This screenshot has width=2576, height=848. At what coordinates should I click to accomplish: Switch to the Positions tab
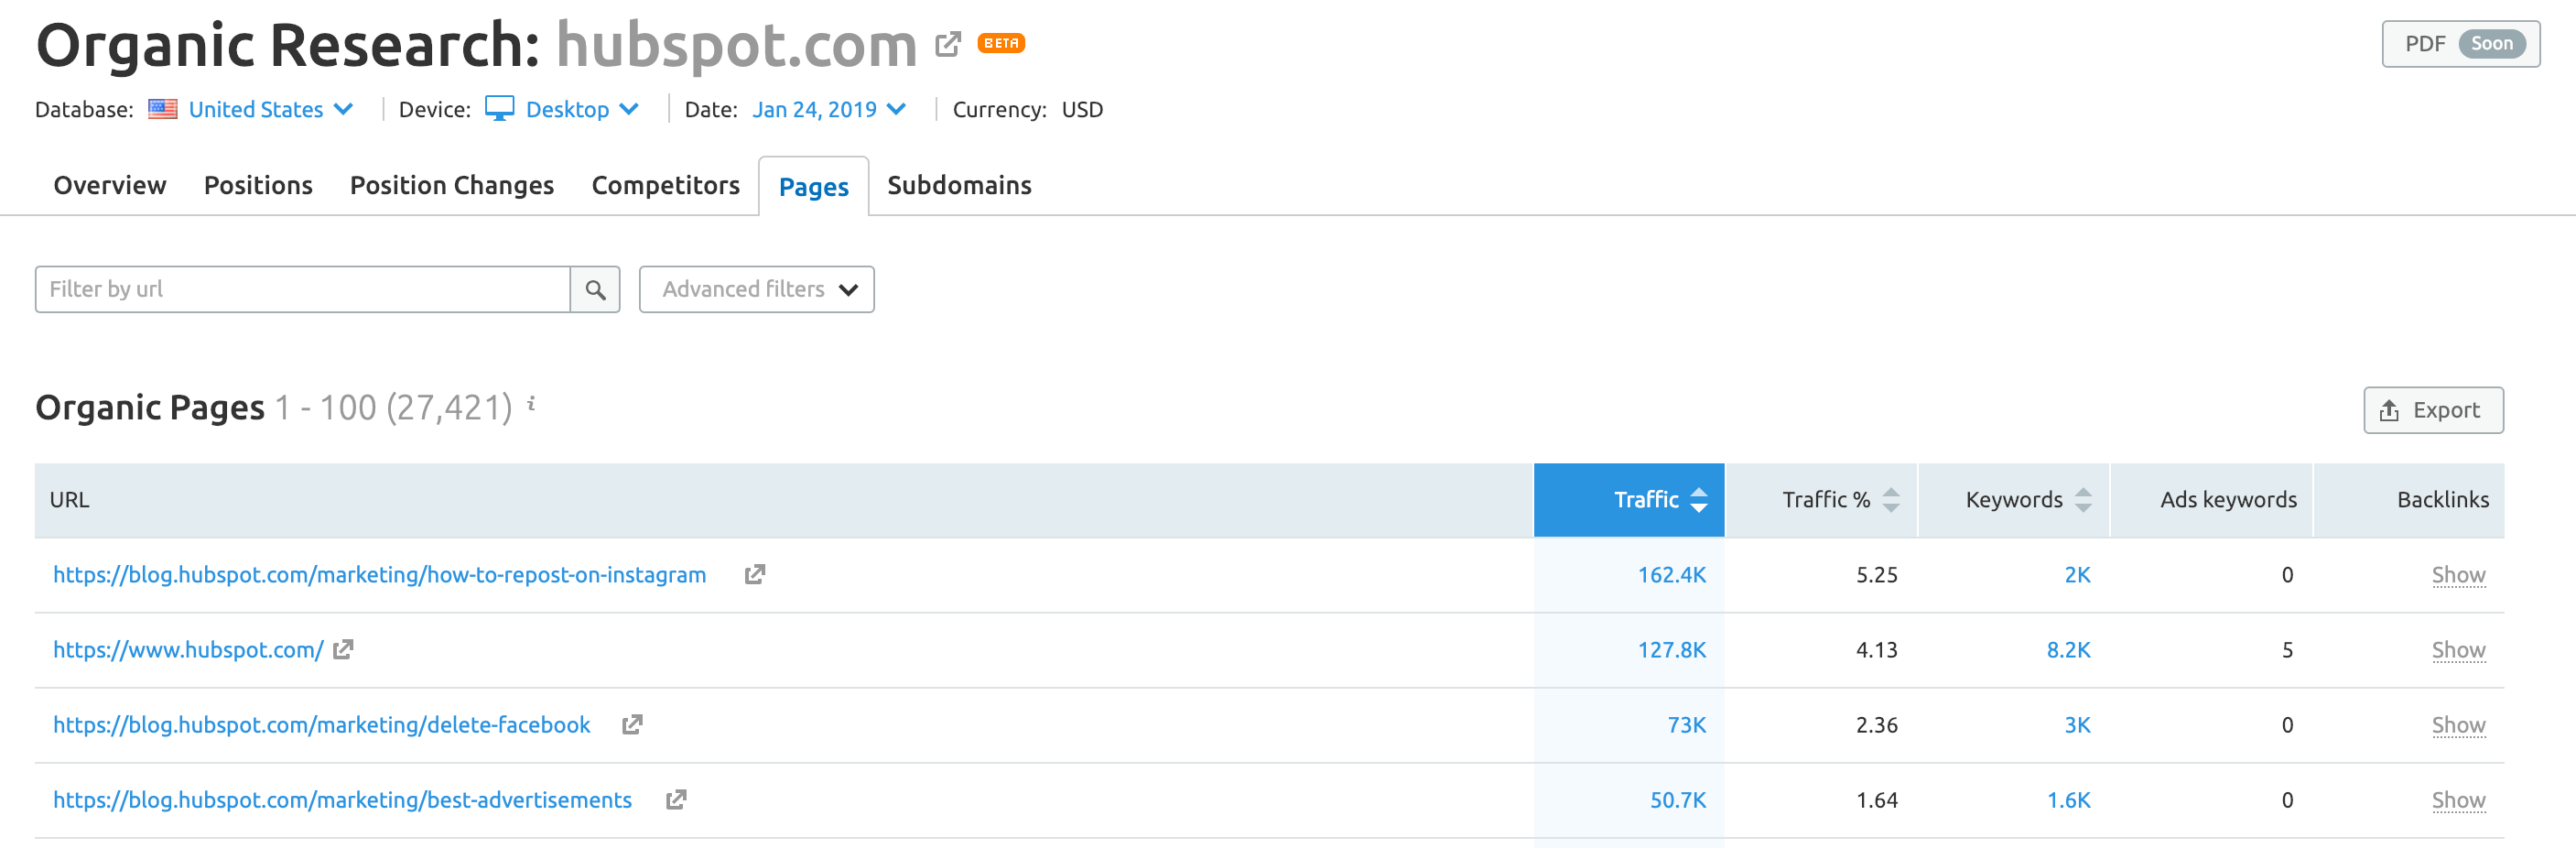258,185
